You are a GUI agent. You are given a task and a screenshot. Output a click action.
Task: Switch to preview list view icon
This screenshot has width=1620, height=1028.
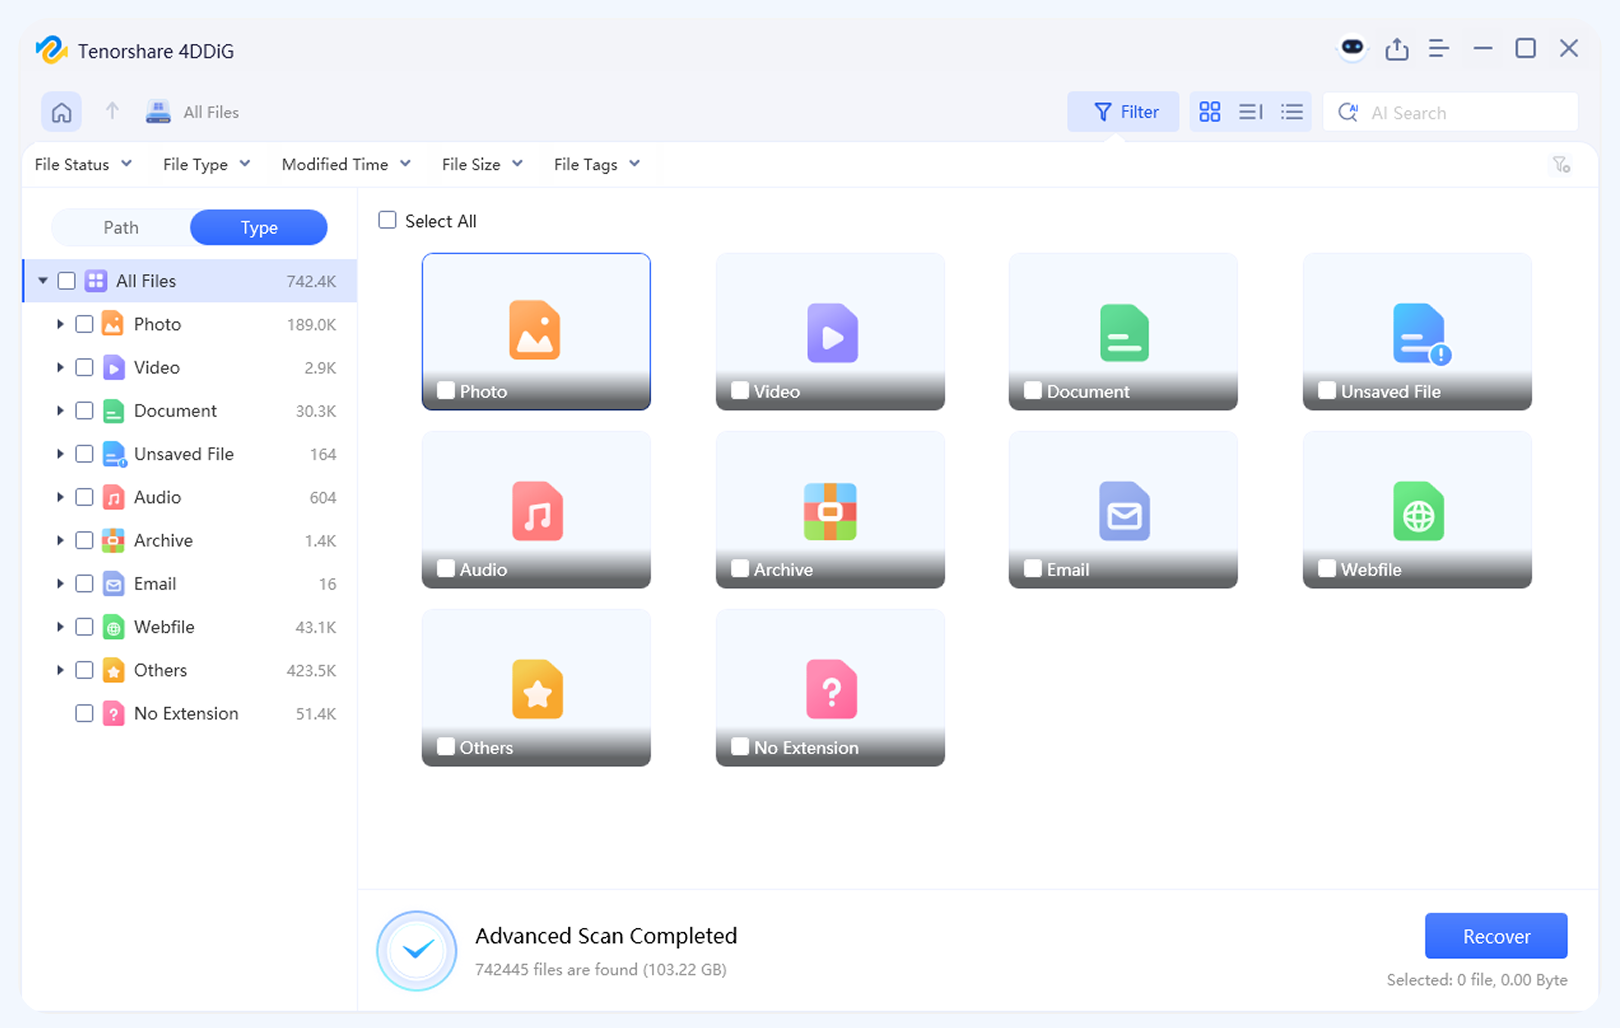pyautogui.click(x=1250, y=112)
